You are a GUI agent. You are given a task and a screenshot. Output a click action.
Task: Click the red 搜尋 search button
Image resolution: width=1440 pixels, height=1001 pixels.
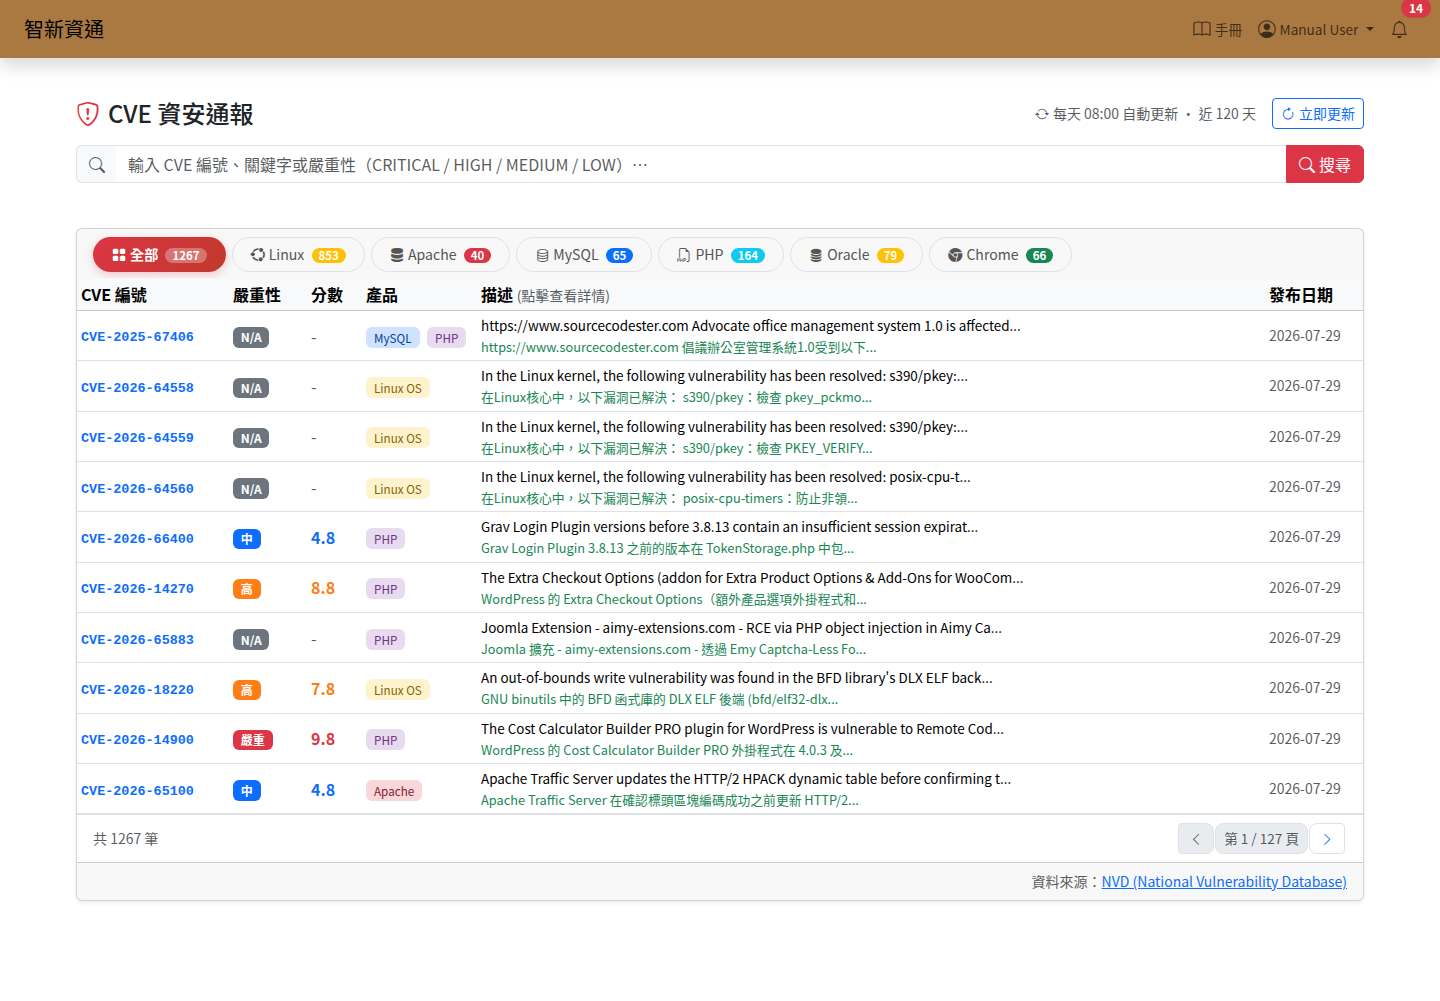pos(1324,165)
